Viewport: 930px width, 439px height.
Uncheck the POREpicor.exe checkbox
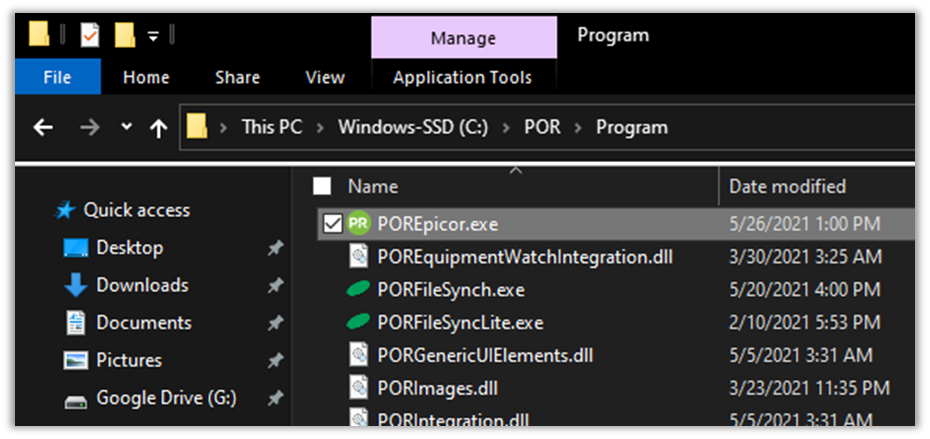tap(332, 223)
